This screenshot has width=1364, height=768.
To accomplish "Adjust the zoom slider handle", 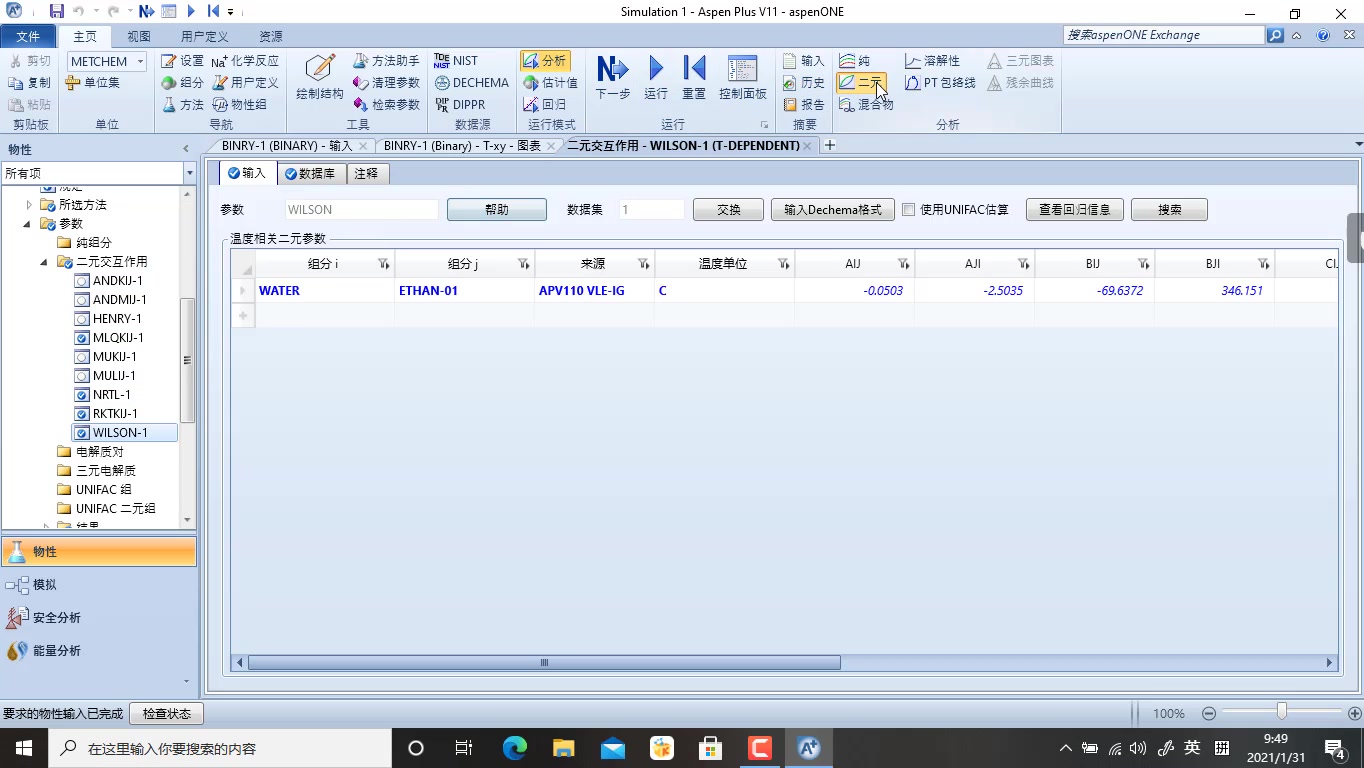I will [x=1281, y=712].
